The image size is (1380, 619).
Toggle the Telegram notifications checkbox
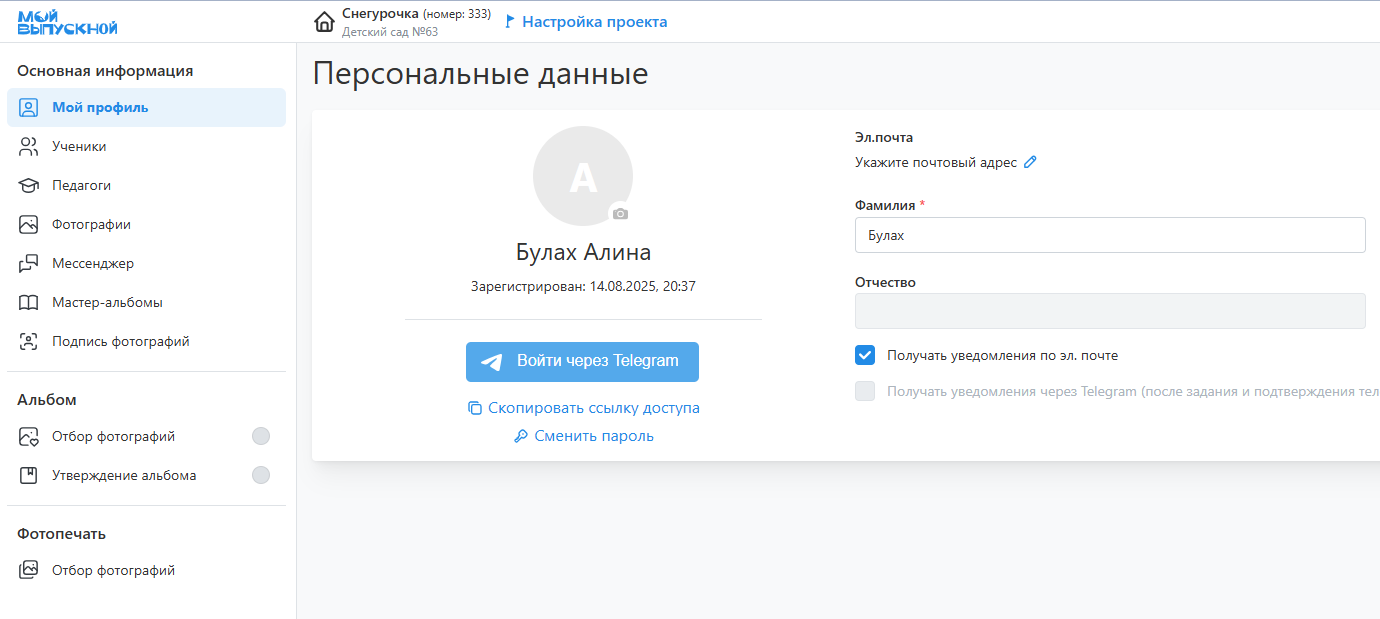click(x=865, y=391)
